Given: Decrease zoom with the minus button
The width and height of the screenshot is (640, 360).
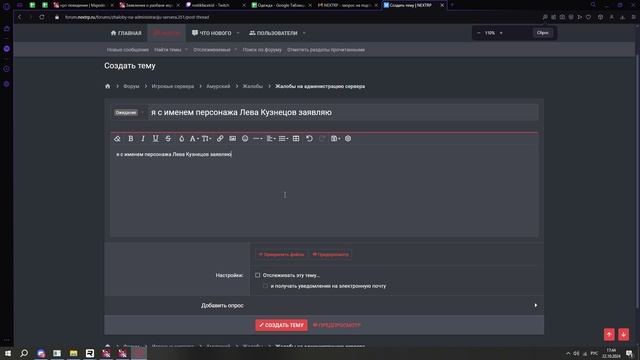Looking at the screenshot, I should tap(479, 33).
